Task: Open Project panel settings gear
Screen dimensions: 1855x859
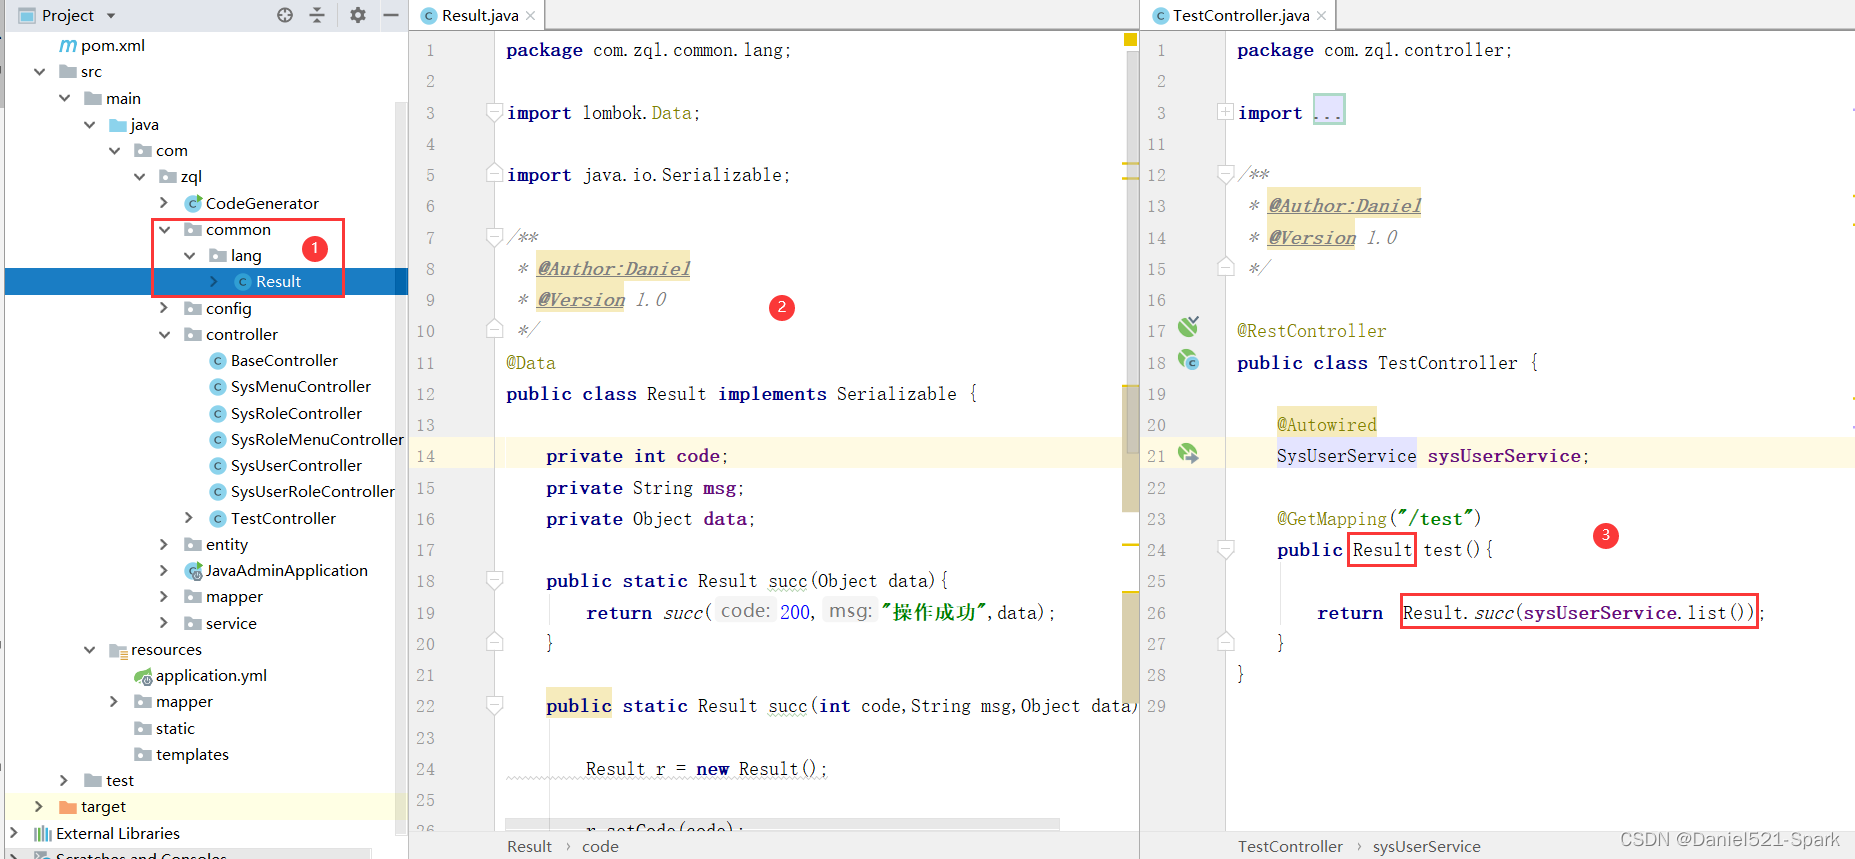Action: [x=358, y=15]
